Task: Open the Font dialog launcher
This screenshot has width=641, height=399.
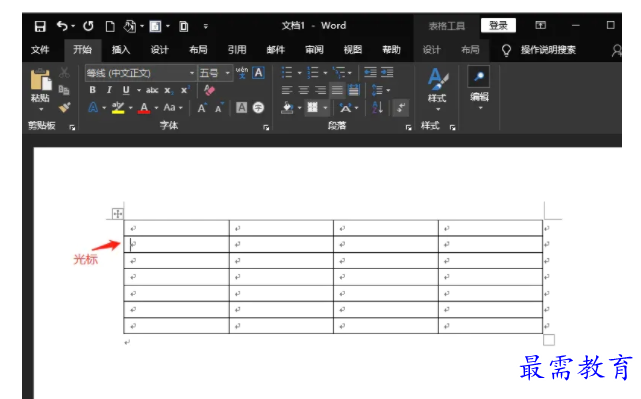Action: [266, 128]
